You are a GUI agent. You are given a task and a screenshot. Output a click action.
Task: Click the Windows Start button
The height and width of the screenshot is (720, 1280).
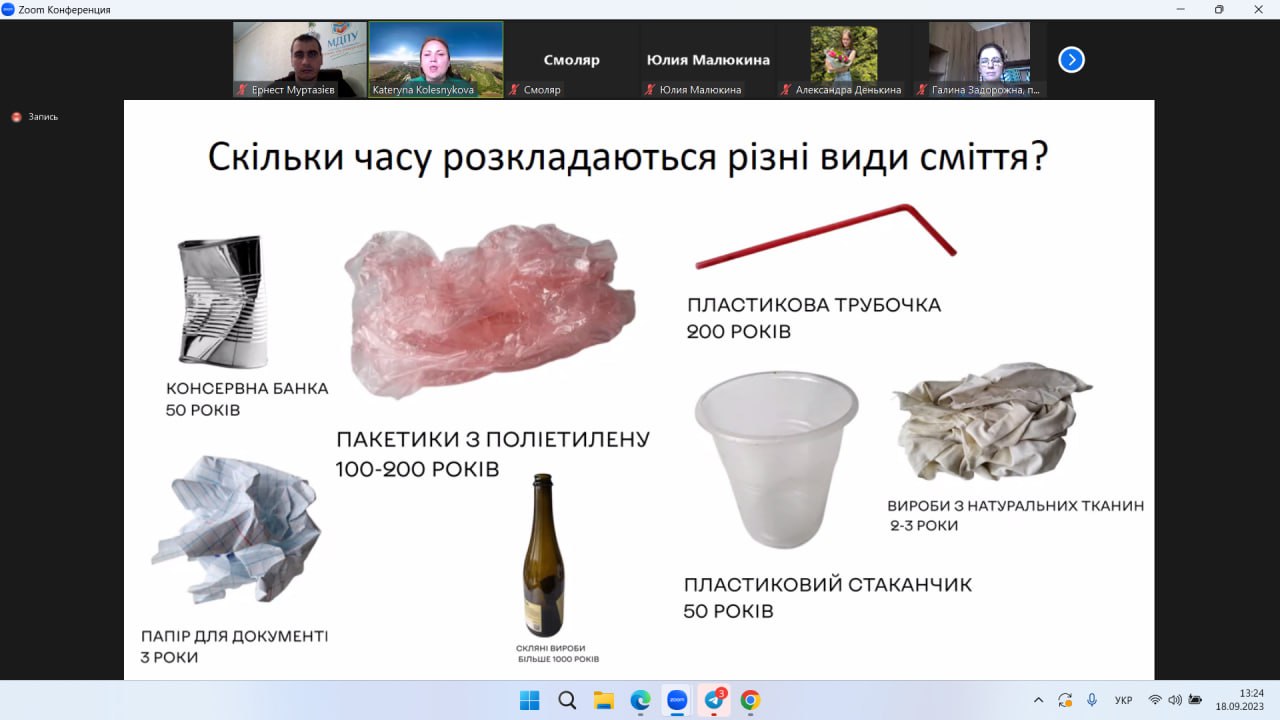(x=529, y=700)
